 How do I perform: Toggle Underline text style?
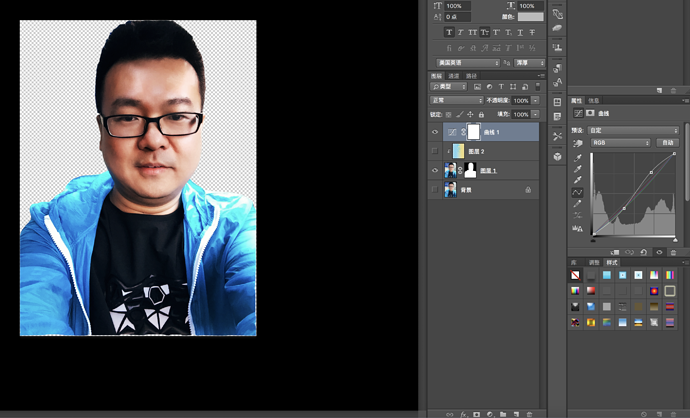coord(520,32)
